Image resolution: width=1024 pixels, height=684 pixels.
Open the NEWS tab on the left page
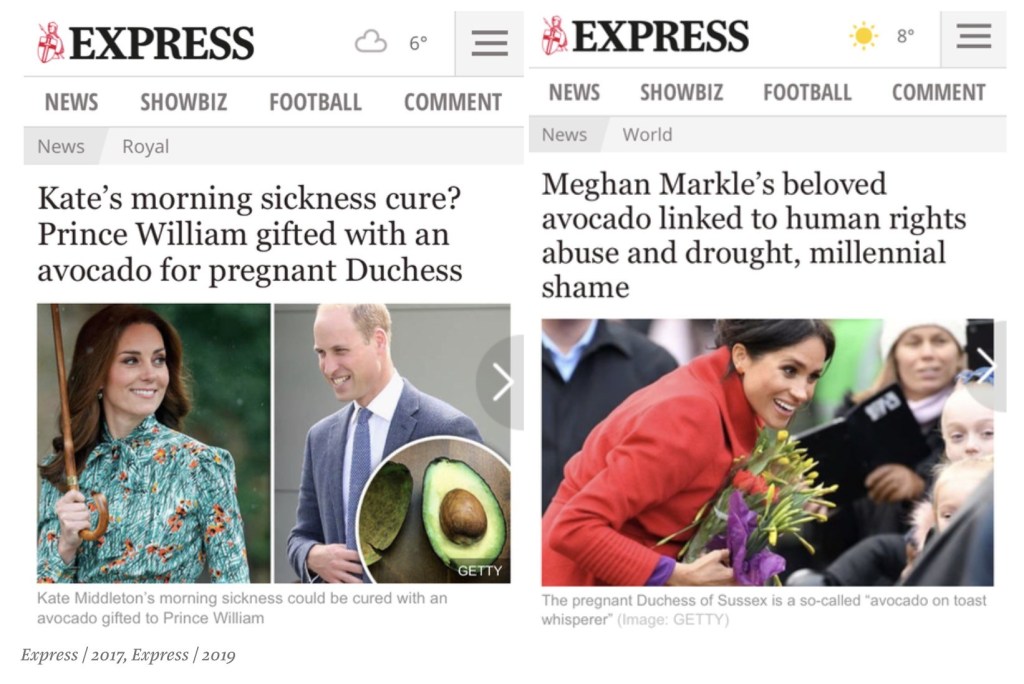pyautogui.click(x=71, y=102)
